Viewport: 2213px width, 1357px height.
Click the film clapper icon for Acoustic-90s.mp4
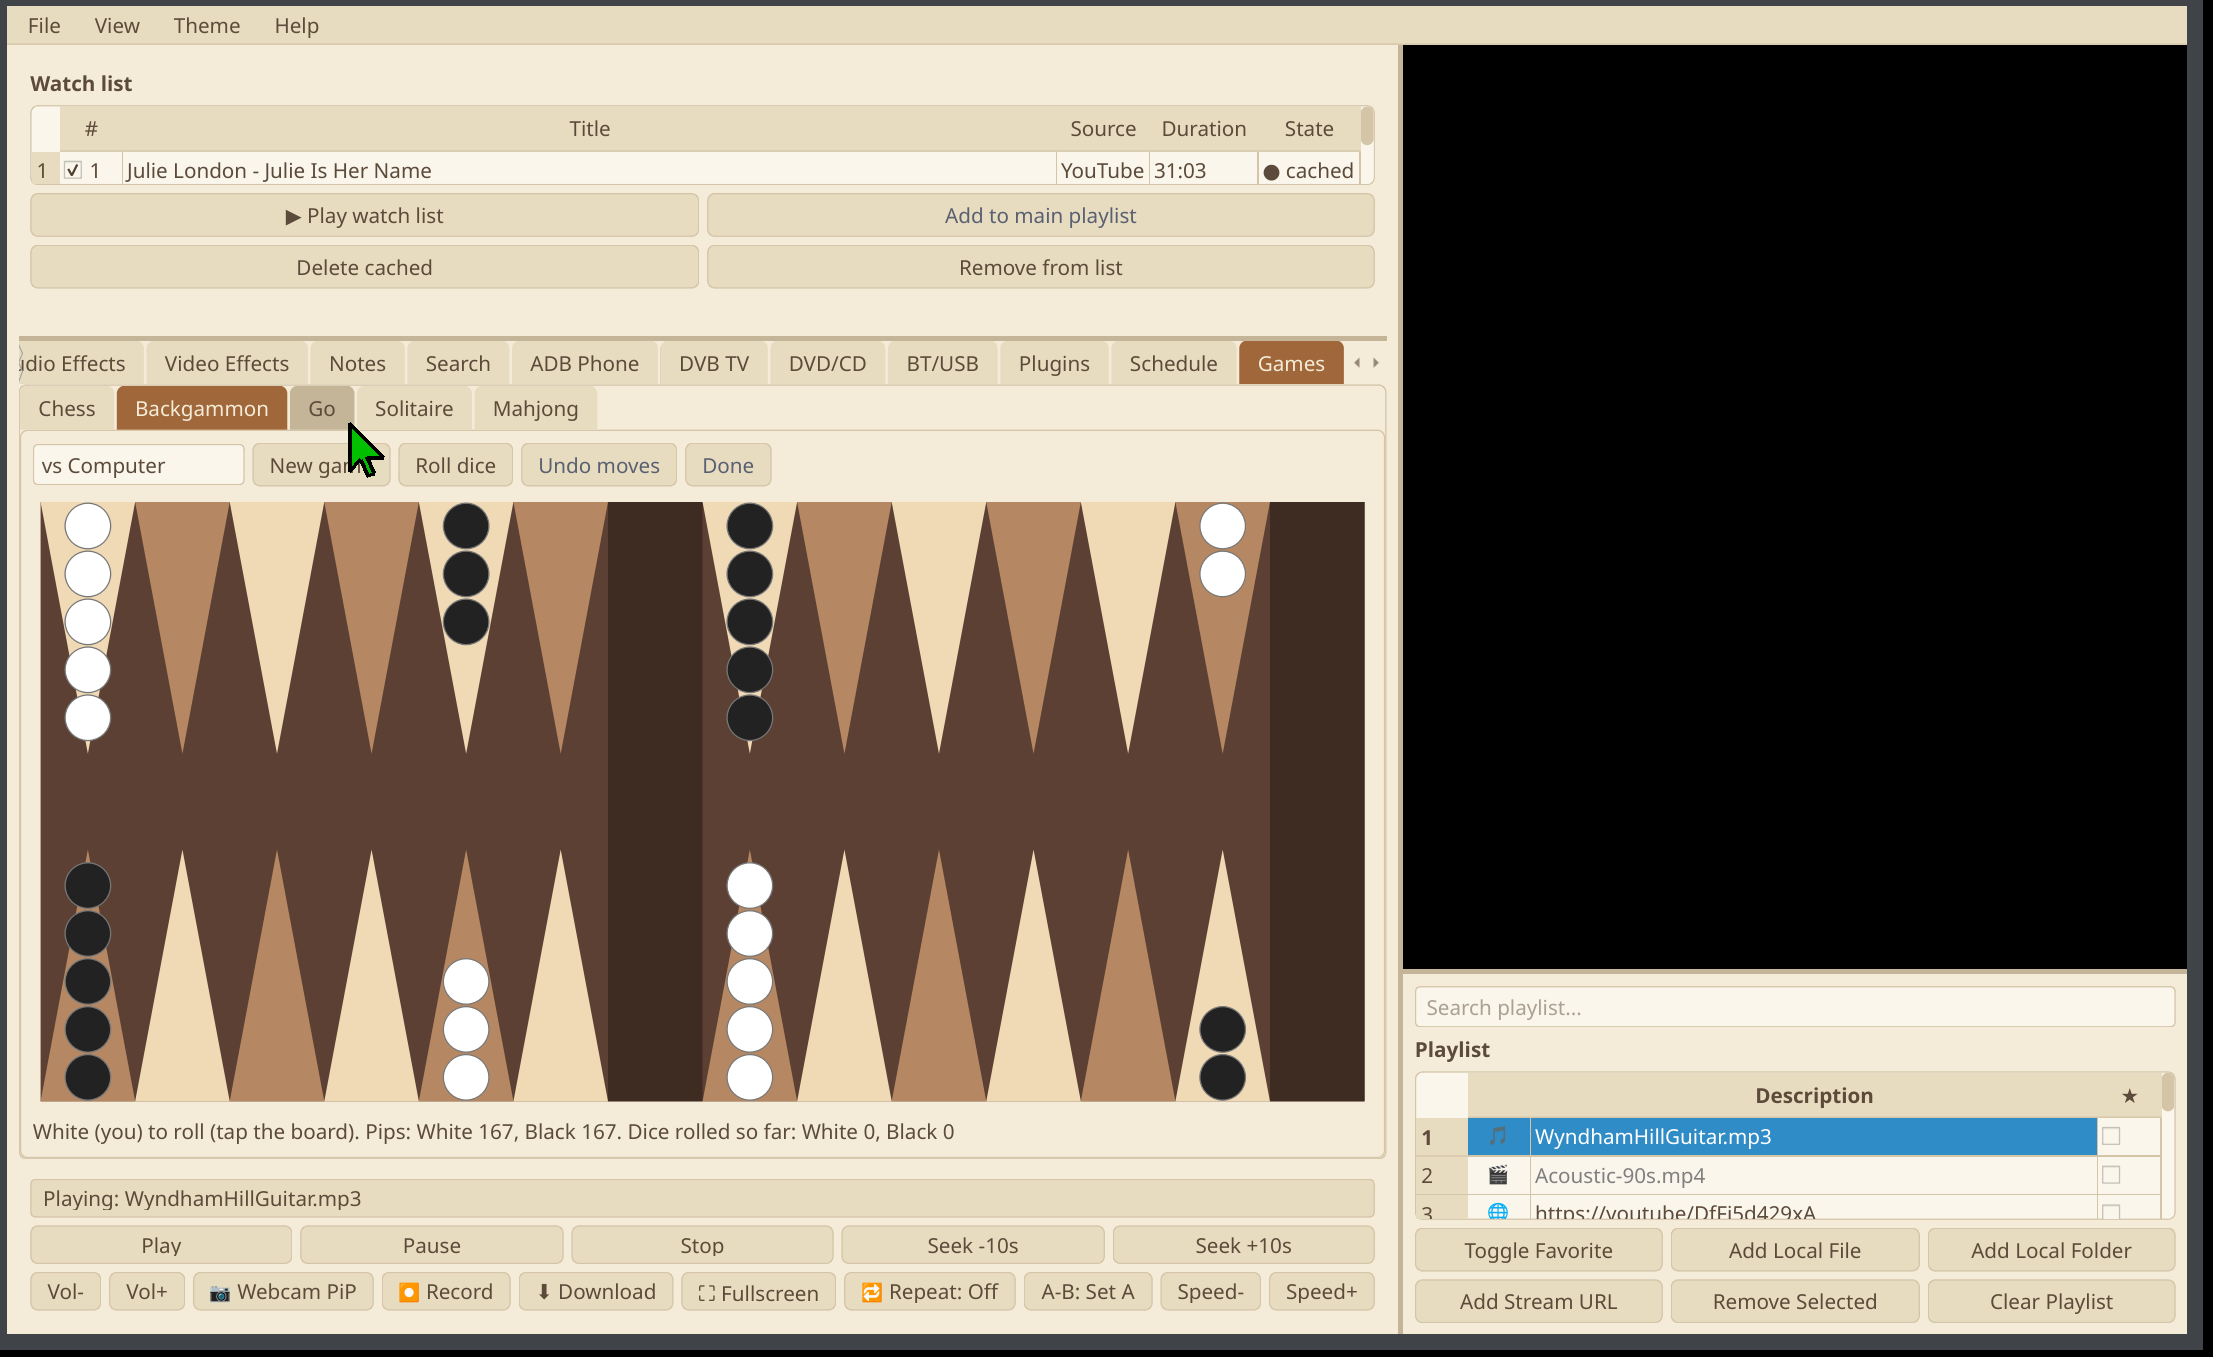pos(1497,1175)
